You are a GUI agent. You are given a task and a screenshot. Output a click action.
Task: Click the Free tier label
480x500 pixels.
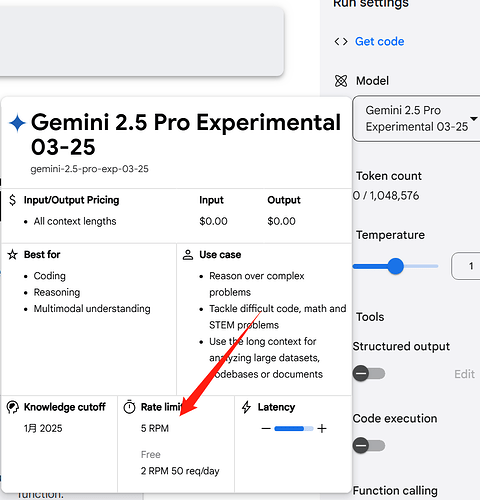click(151, 455)
